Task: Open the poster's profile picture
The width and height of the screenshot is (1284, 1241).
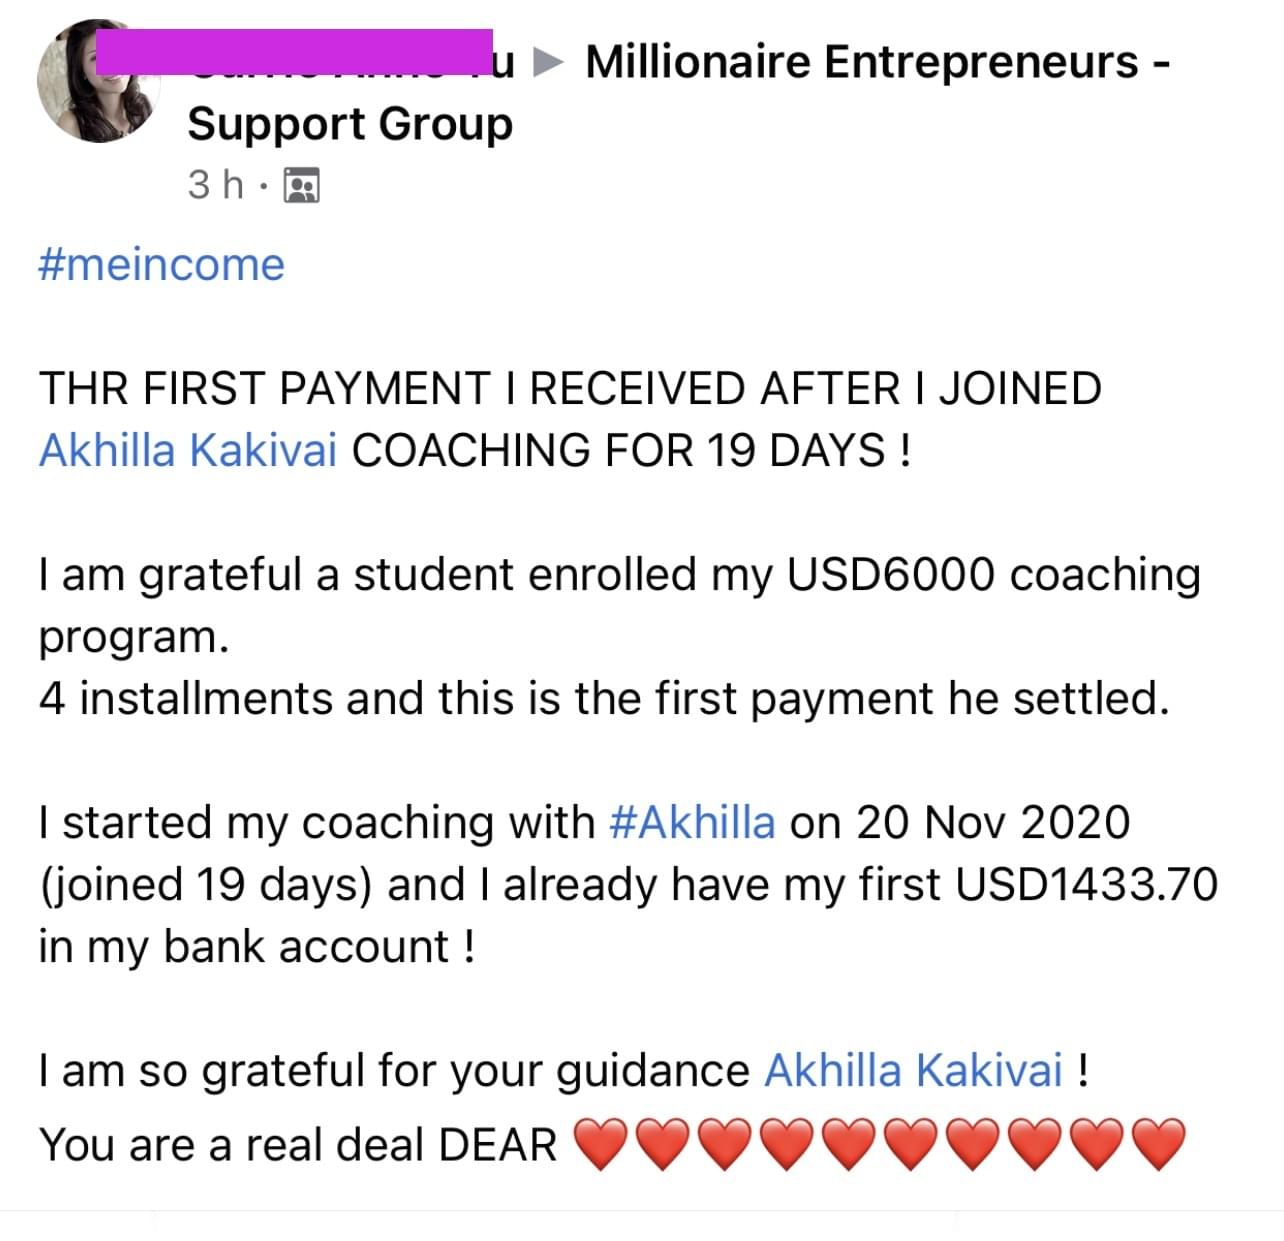Action: coord(98,82)
